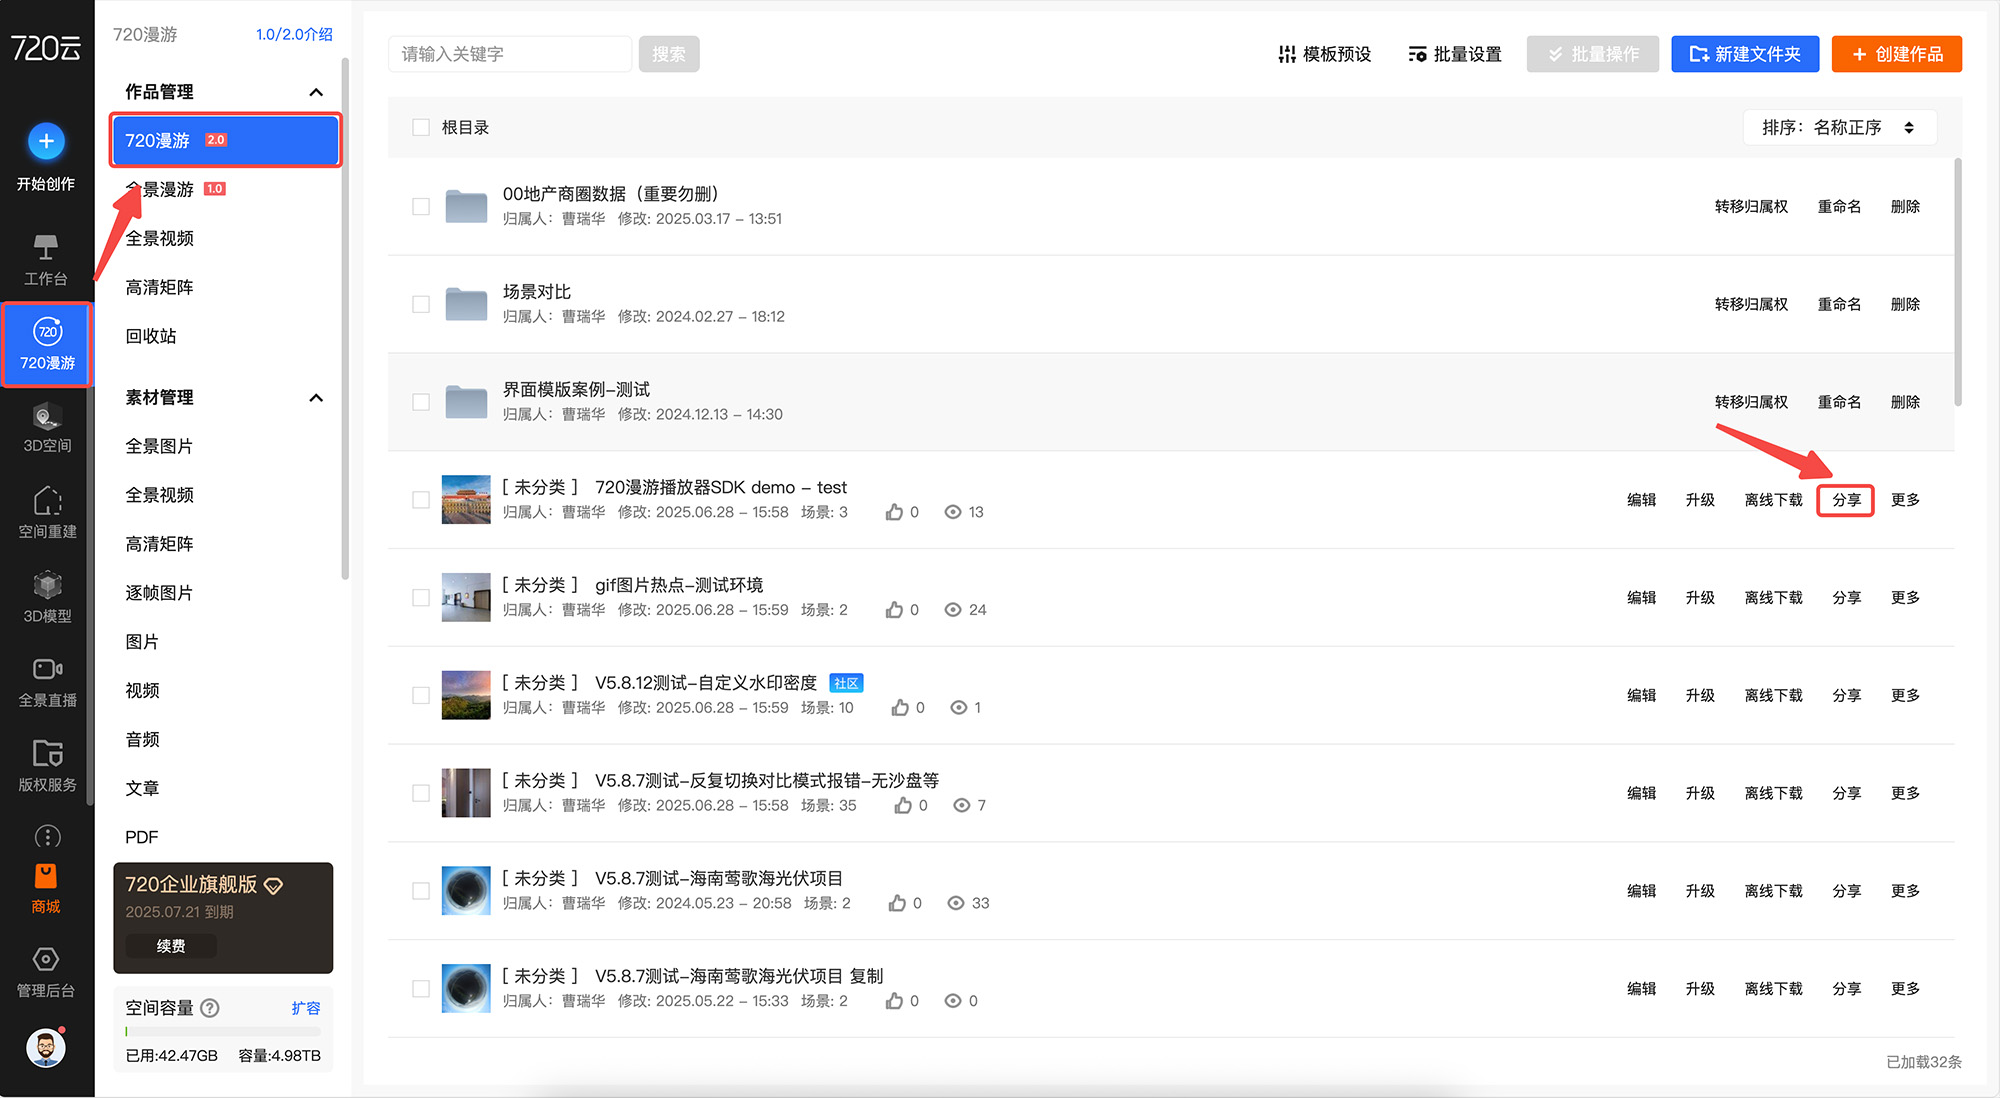Select 全景视频 under 作品管理 menu

point(160,239)
